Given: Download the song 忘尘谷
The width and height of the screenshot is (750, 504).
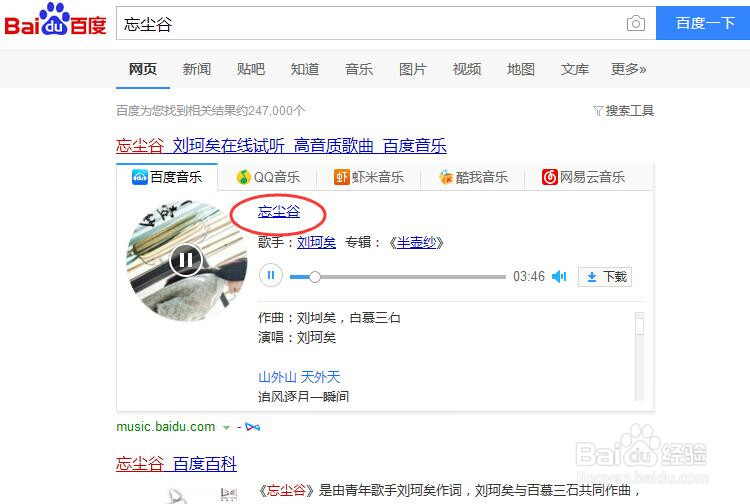Looking at the screenshot, I should [x=605, y=277].
